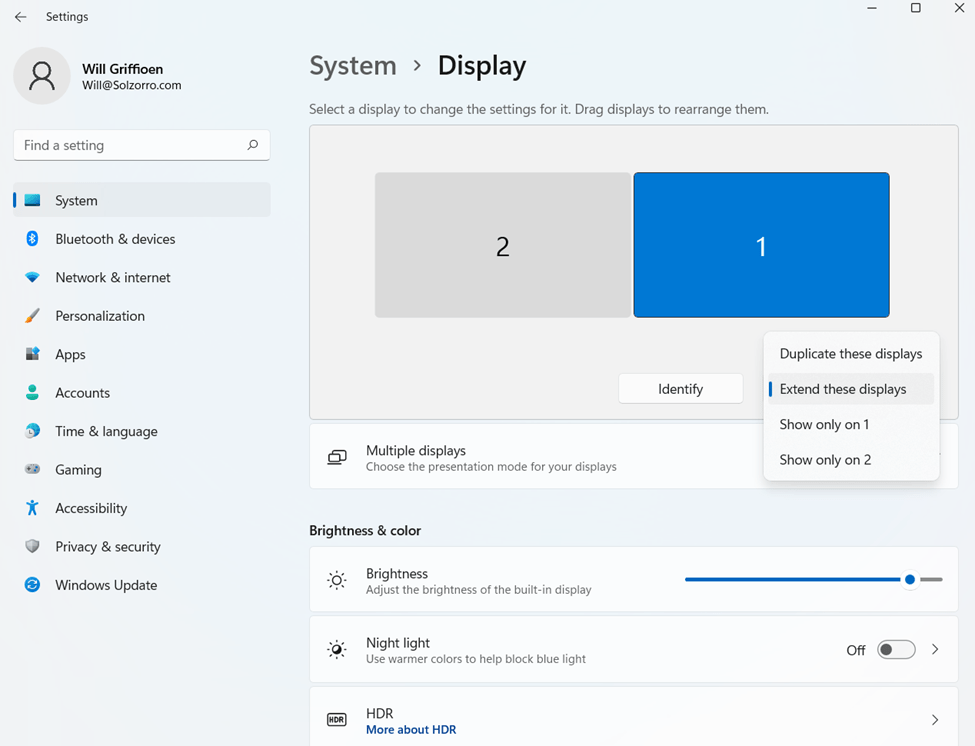Click the Night light row title

pyautogui.click(x=398, y=643)
